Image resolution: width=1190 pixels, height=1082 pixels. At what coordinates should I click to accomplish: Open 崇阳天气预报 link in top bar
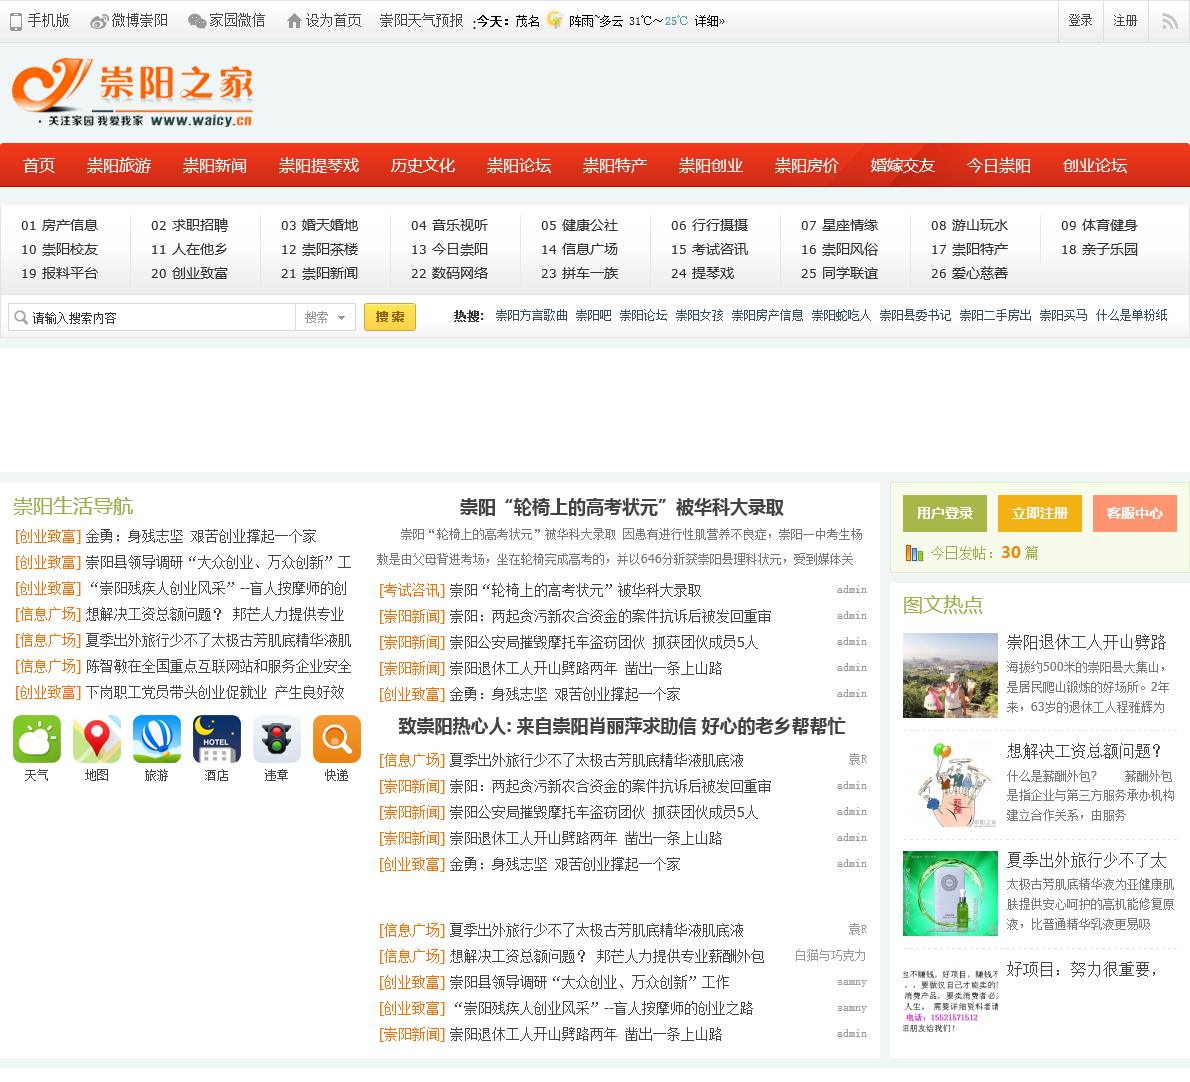(x=421, y=21)
